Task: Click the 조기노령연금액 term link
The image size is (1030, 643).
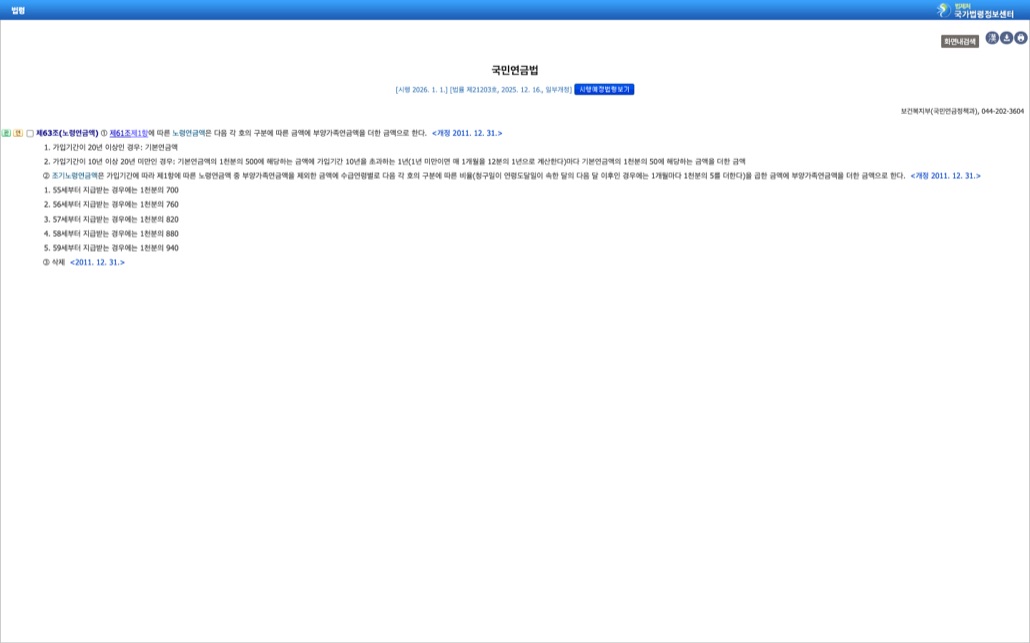Action: [75, 176]
